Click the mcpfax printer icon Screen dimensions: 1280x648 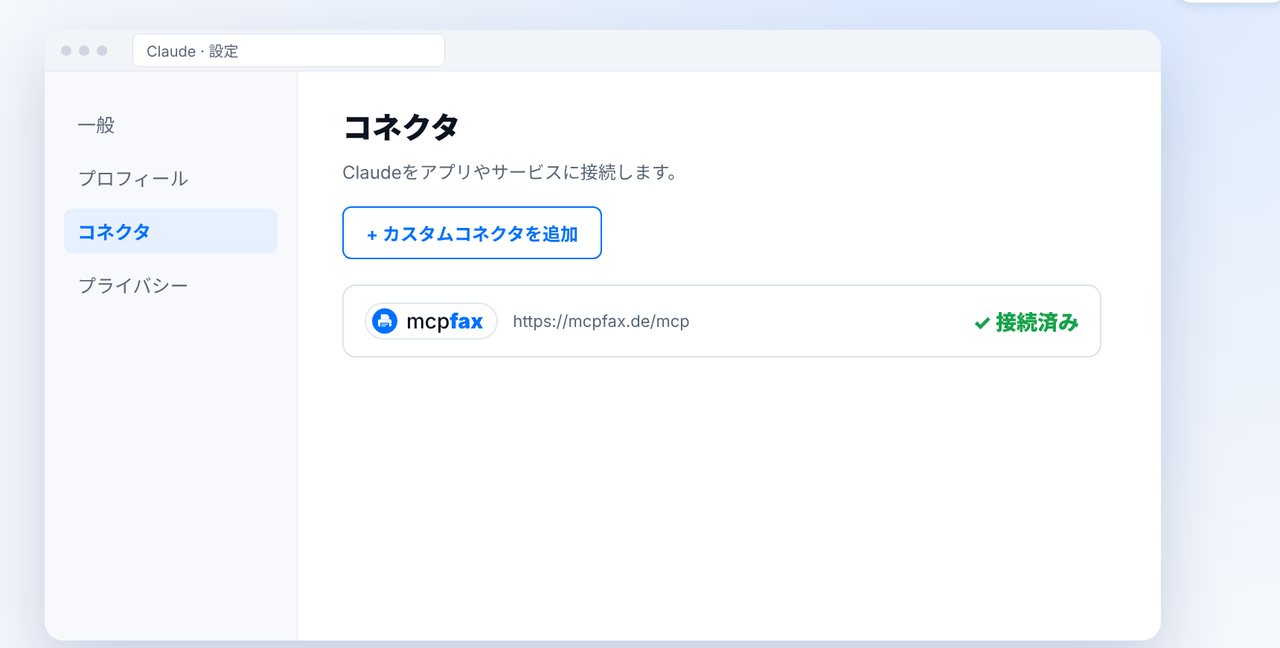pyautogui.click(x=385, y=321)
